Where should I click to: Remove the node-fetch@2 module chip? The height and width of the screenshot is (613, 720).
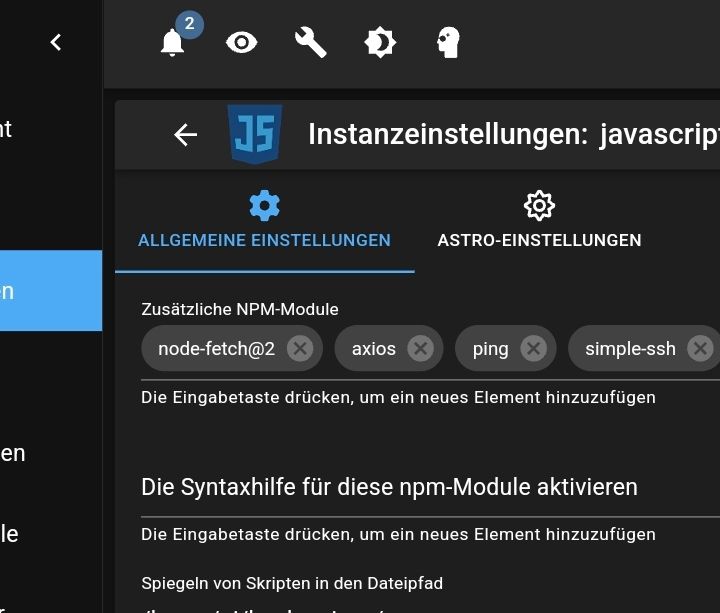300,349
